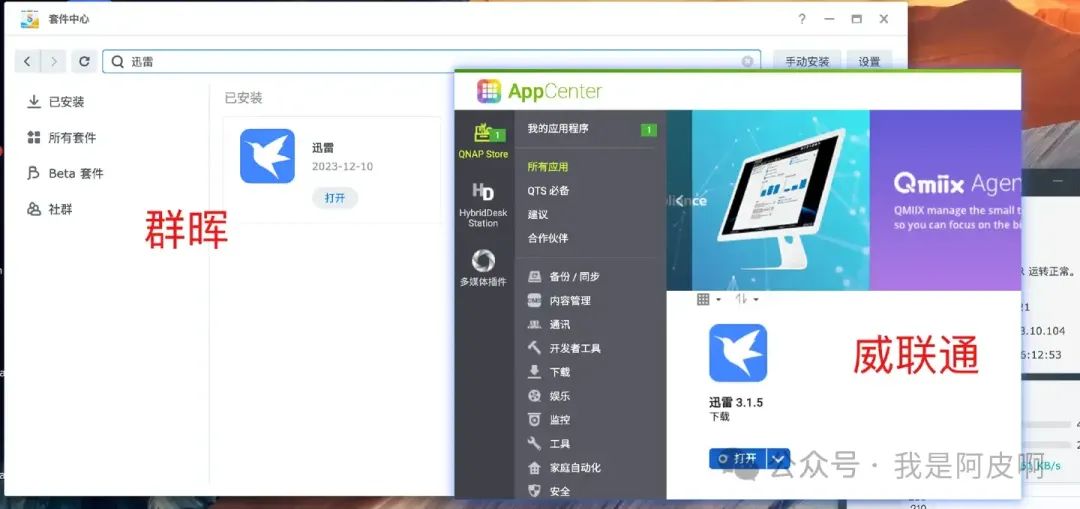Select 所有应用 category
The image size is (1080, 509).
pyautogui.click(x=548, y=167)
